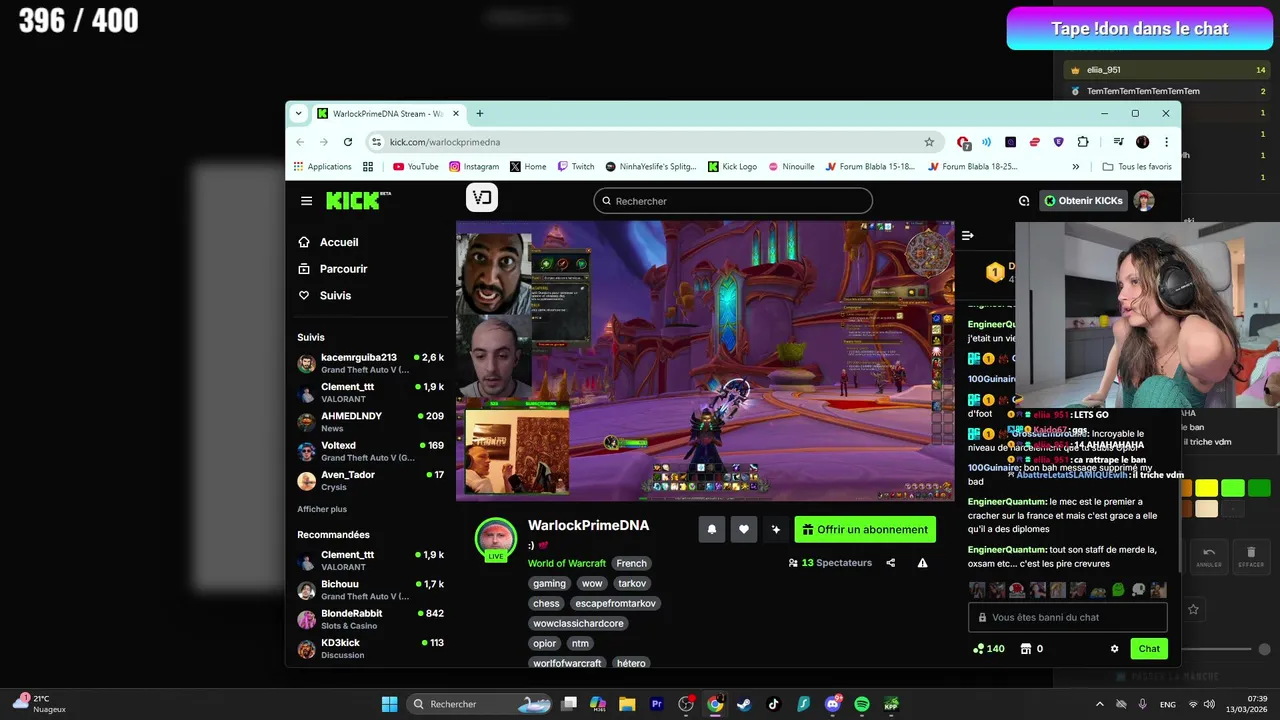Open the Twitch bookmark
Viewport: 1280px width, 720px height.
[x=576, y=167]
